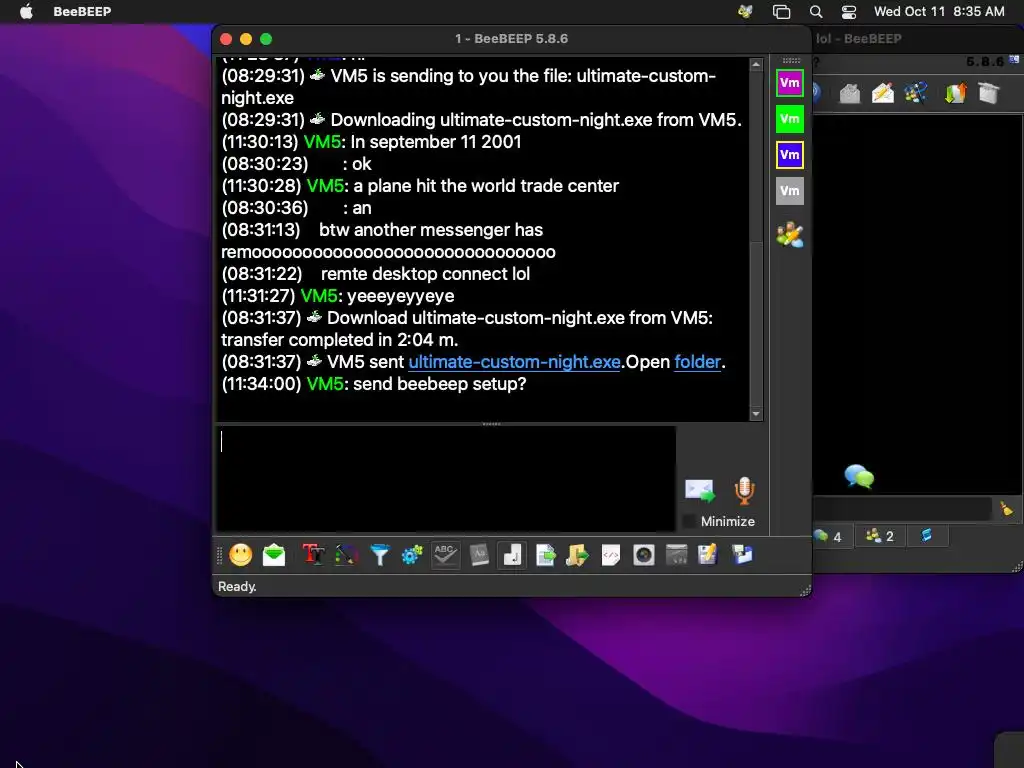Click into the message input box

[x=447, y=479]
